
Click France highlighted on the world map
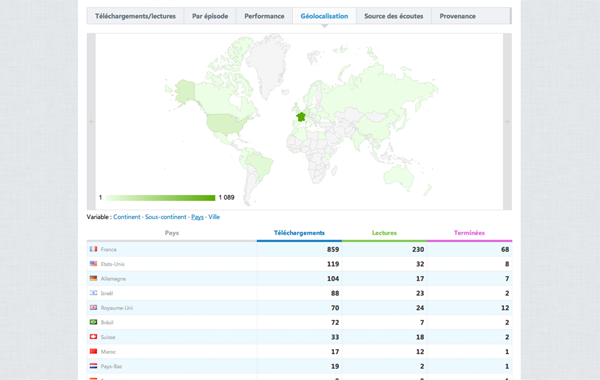[301, 117]
